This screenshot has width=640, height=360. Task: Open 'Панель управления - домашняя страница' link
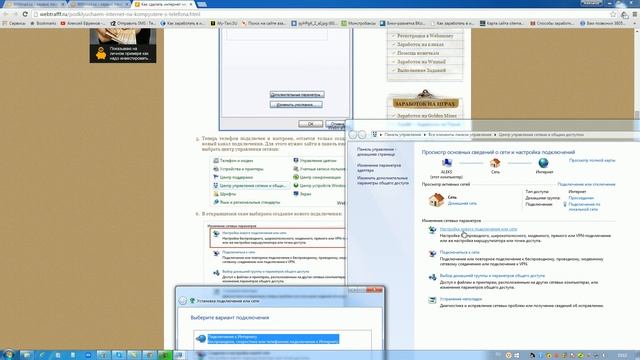coord(376,152)
